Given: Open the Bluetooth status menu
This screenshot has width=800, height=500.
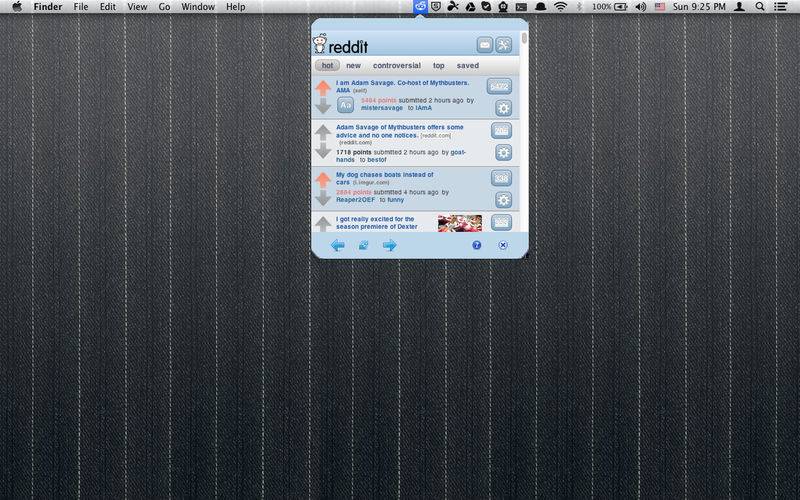Looking at the screenshot, I should point(579,7).
